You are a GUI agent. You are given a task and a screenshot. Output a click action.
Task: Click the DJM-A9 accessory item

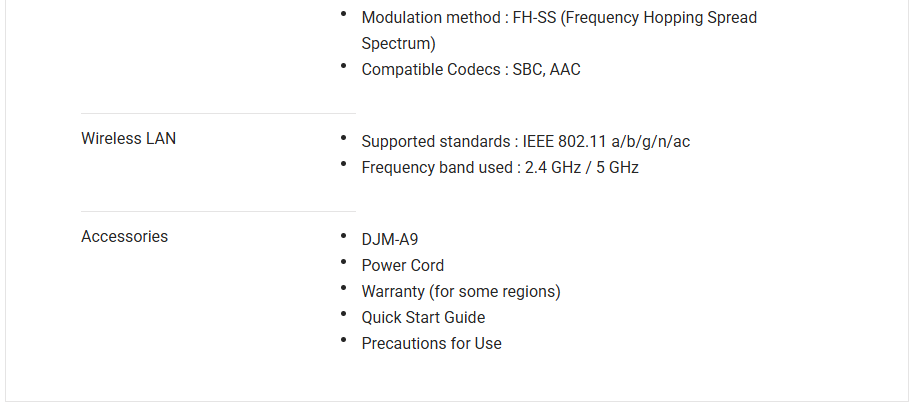(x=389, y=240)
